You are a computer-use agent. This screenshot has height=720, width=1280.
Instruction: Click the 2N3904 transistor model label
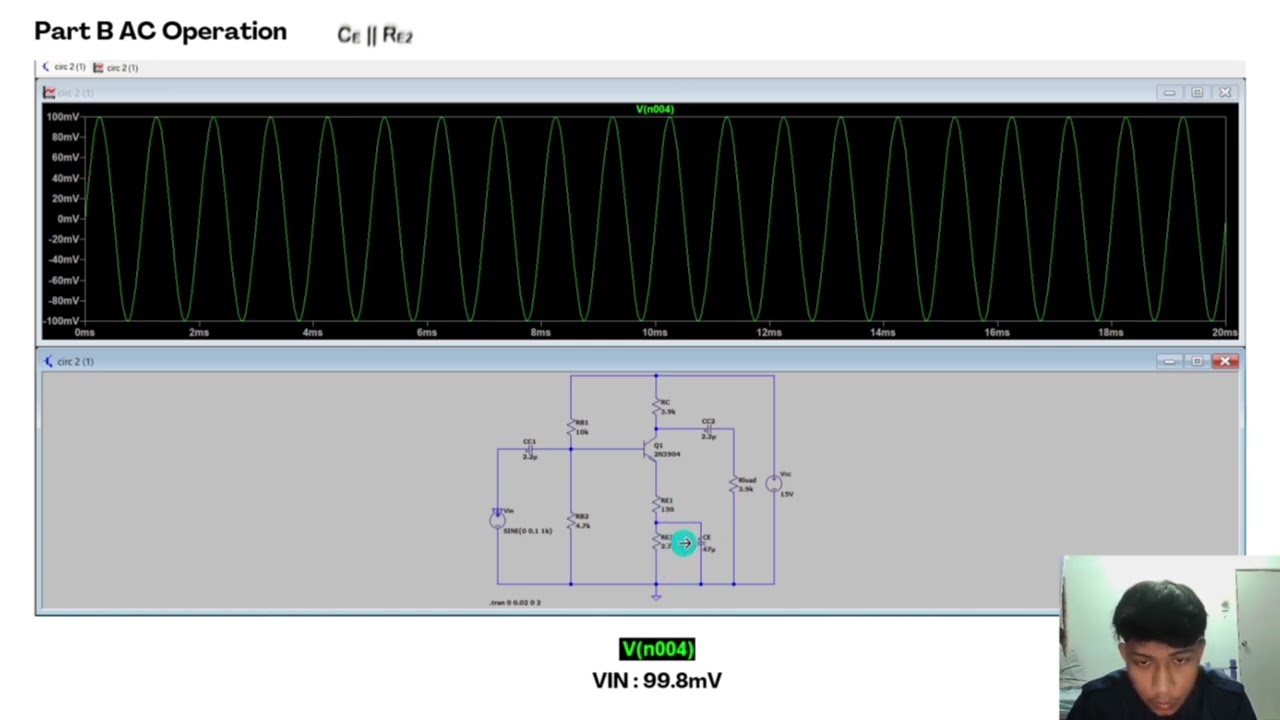pyautogui.click(x=667, y=454)
